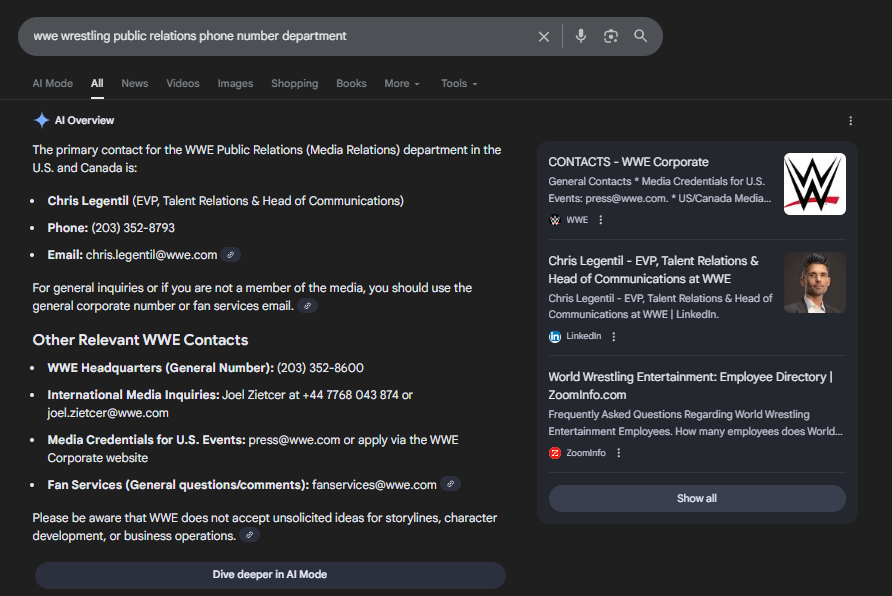The width and height of the screenshot is (892, 596).
Task: Click the ZoomInfo source favicon
Action: (x=555, y=453)
